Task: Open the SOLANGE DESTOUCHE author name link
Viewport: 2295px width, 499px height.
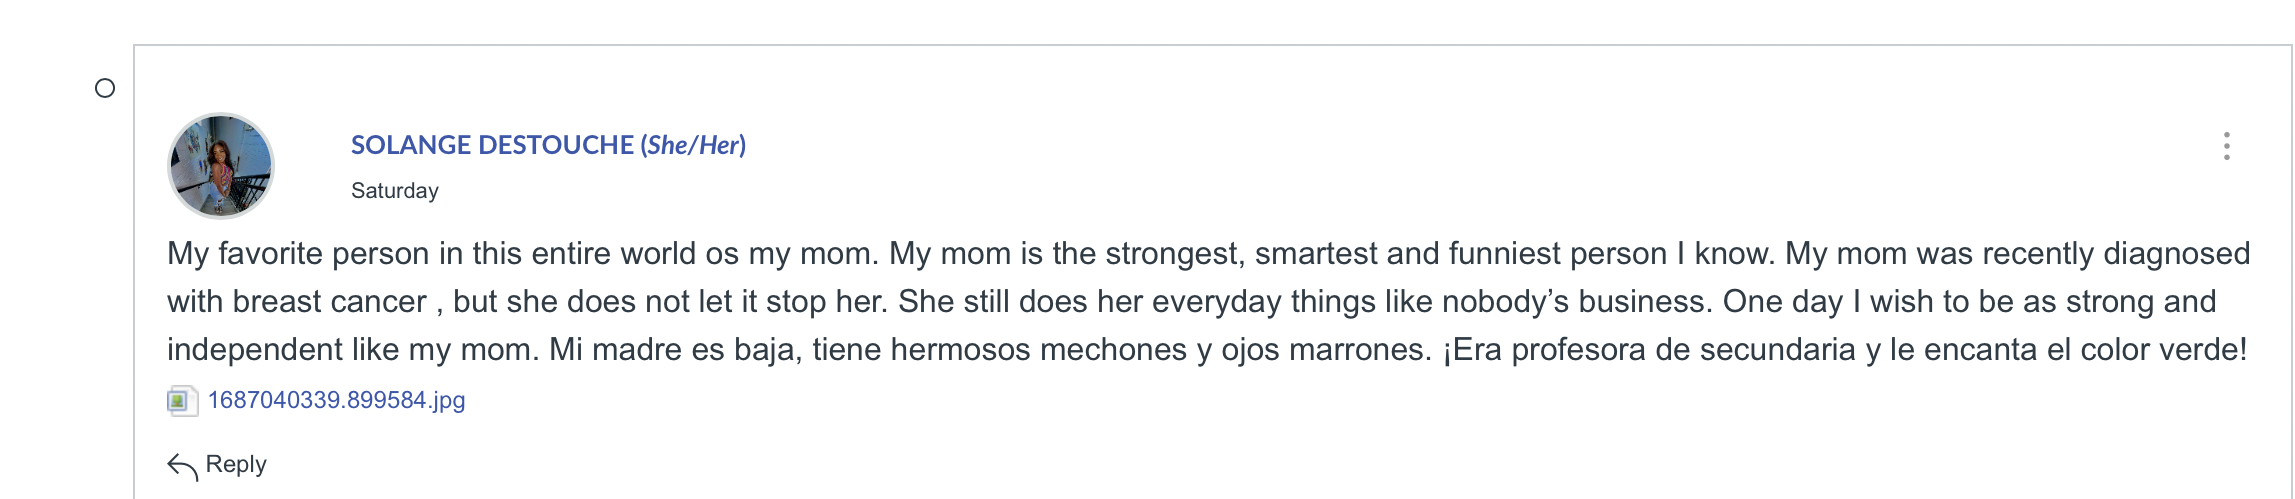Action: point(492,145)
